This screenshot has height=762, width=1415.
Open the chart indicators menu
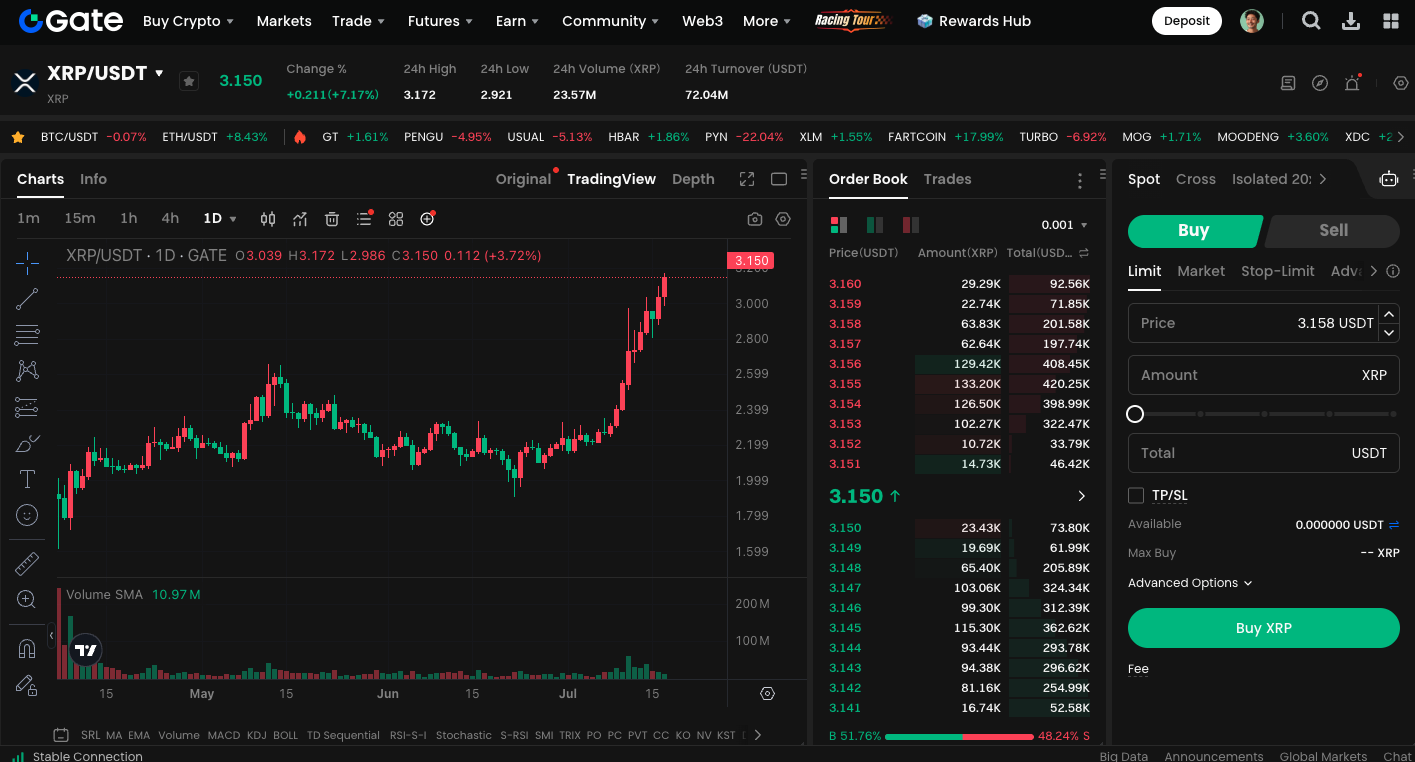tap(300, 219)
